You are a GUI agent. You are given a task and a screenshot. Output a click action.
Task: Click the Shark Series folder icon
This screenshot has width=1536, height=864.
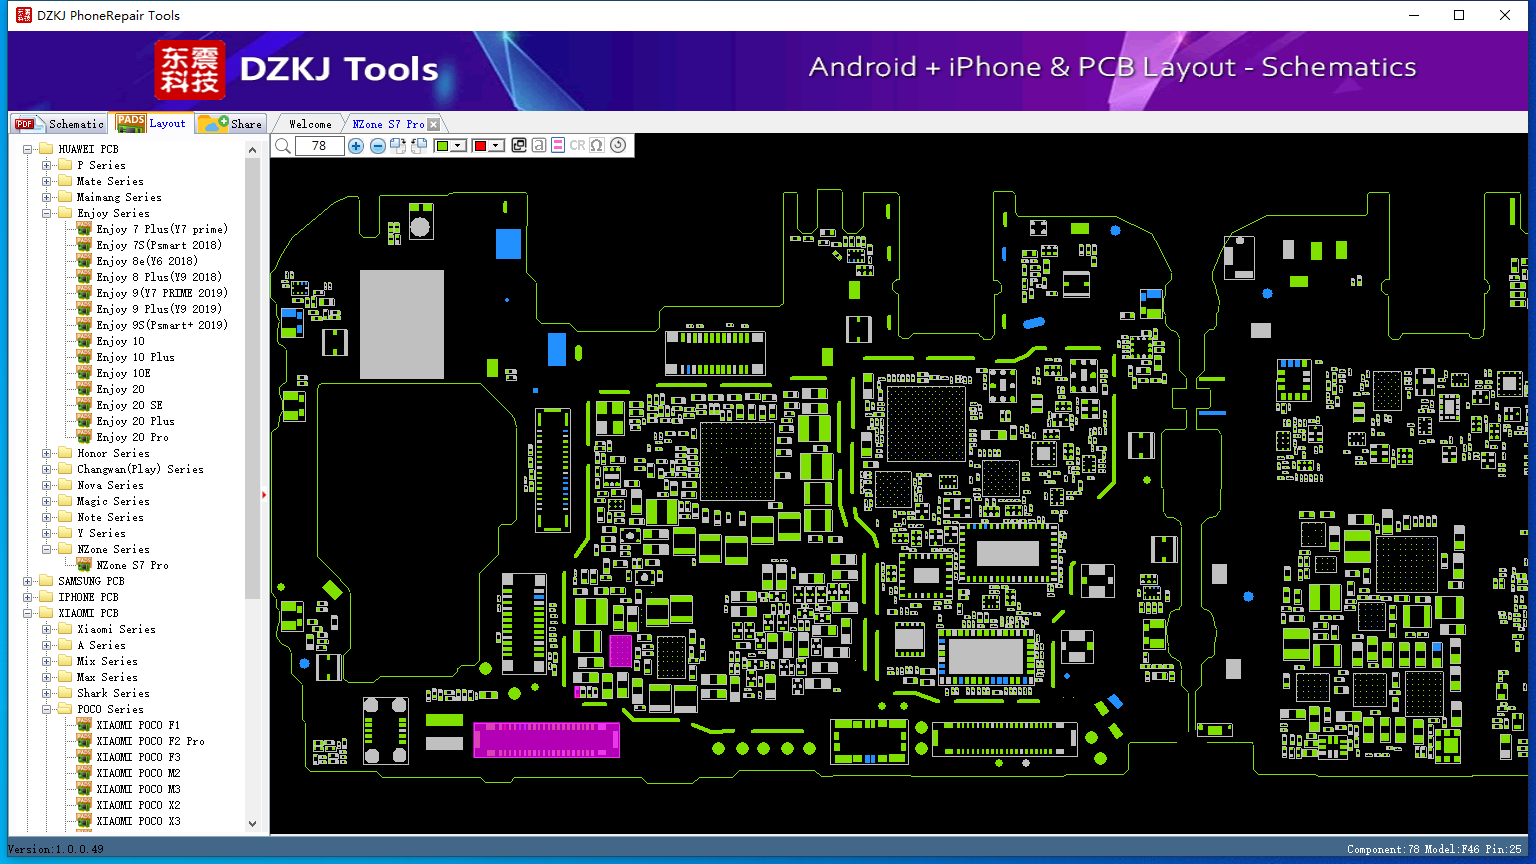pos(65,693)
